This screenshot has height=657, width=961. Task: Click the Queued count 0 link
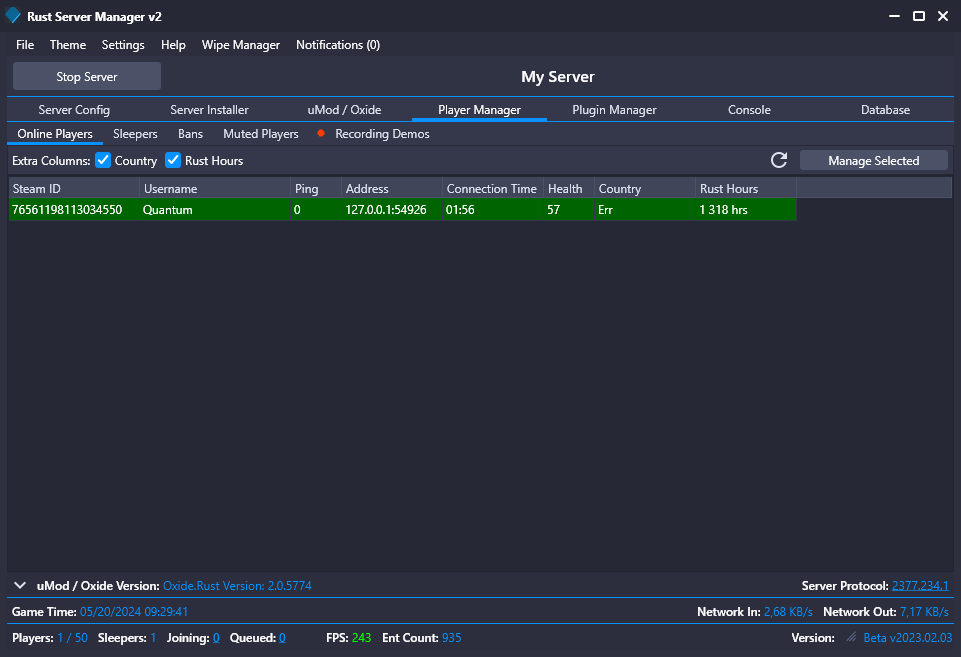(x=282, y=638)
